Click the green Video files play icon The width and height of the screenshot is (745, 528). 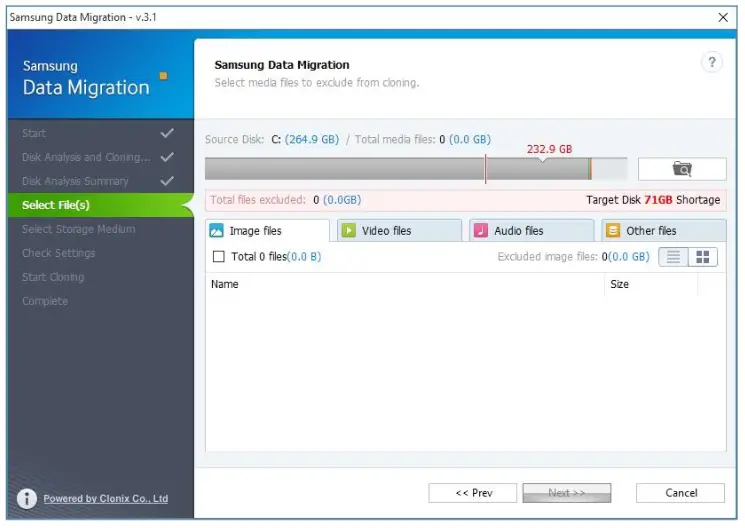click(x=349, y=230)
